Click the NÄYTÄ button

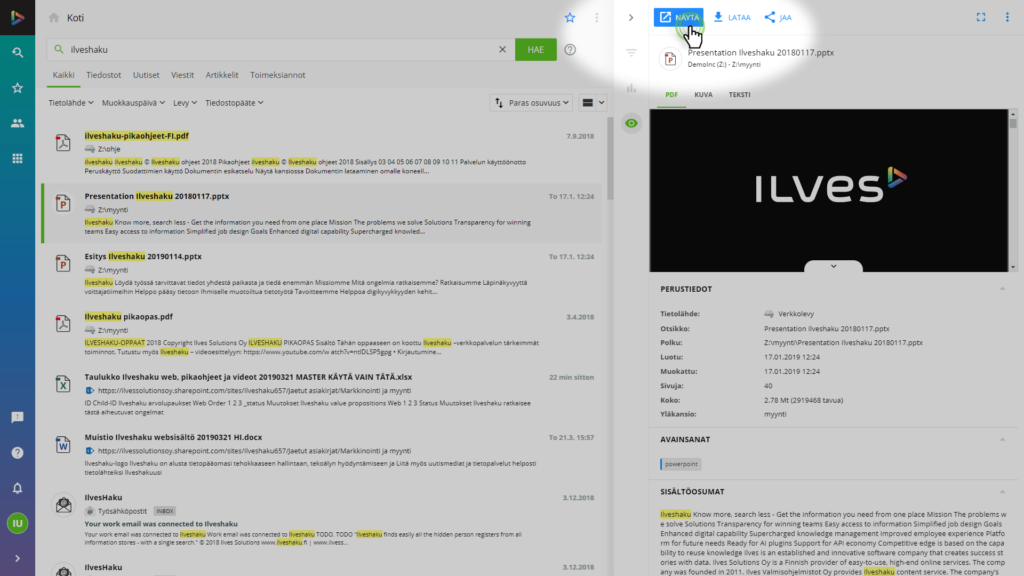pyautogui.click(x=679, y=18)
